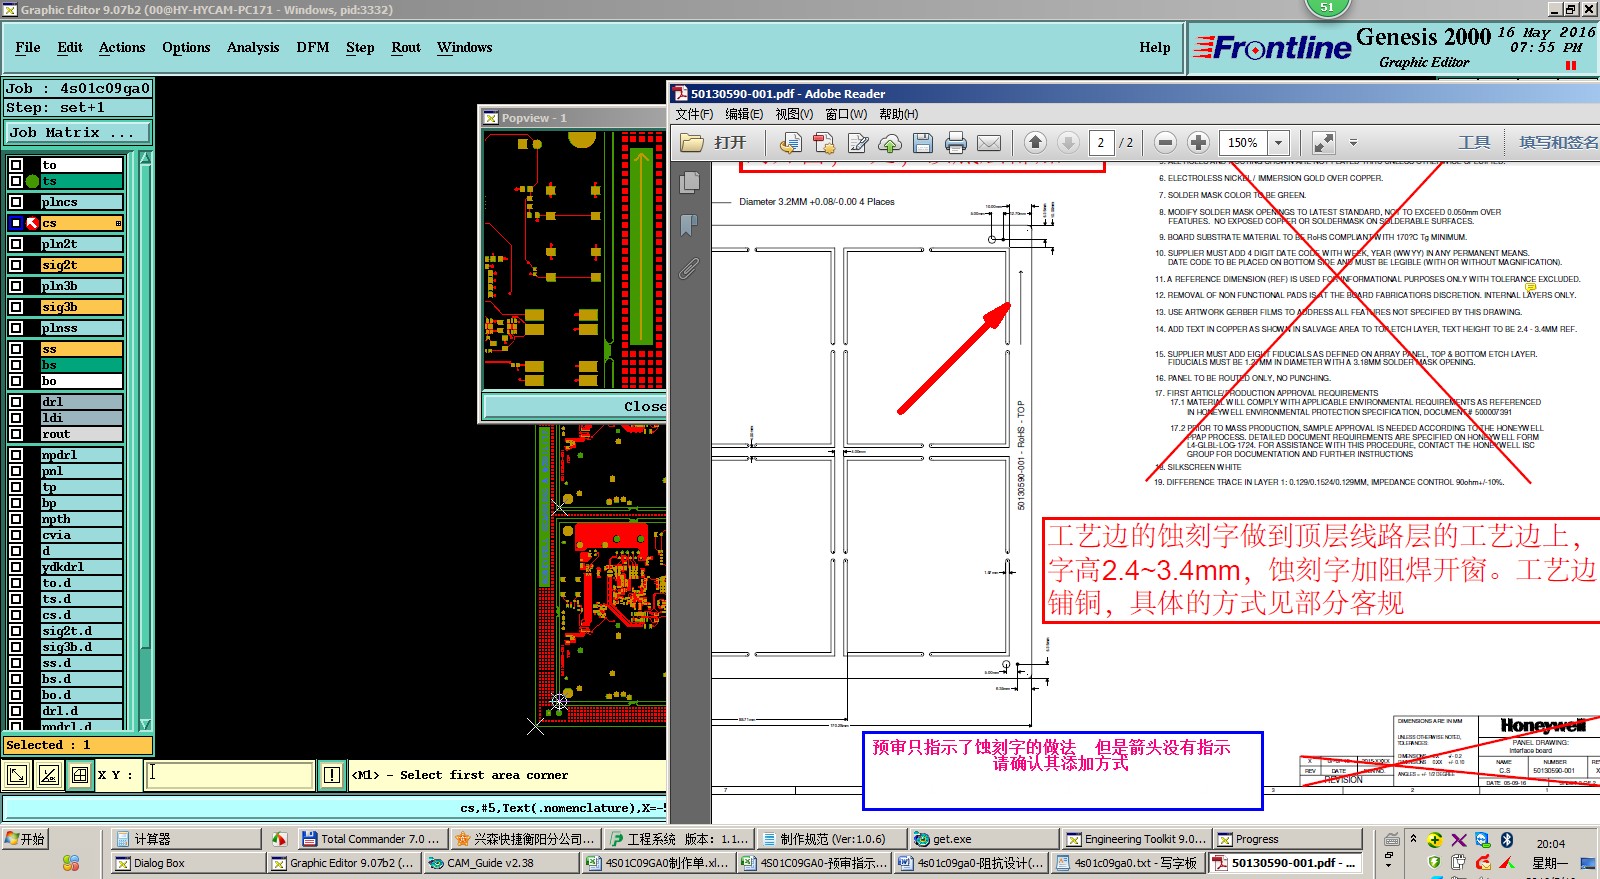
Task: Zoom in with the plus button
Action: point(1198,143)
